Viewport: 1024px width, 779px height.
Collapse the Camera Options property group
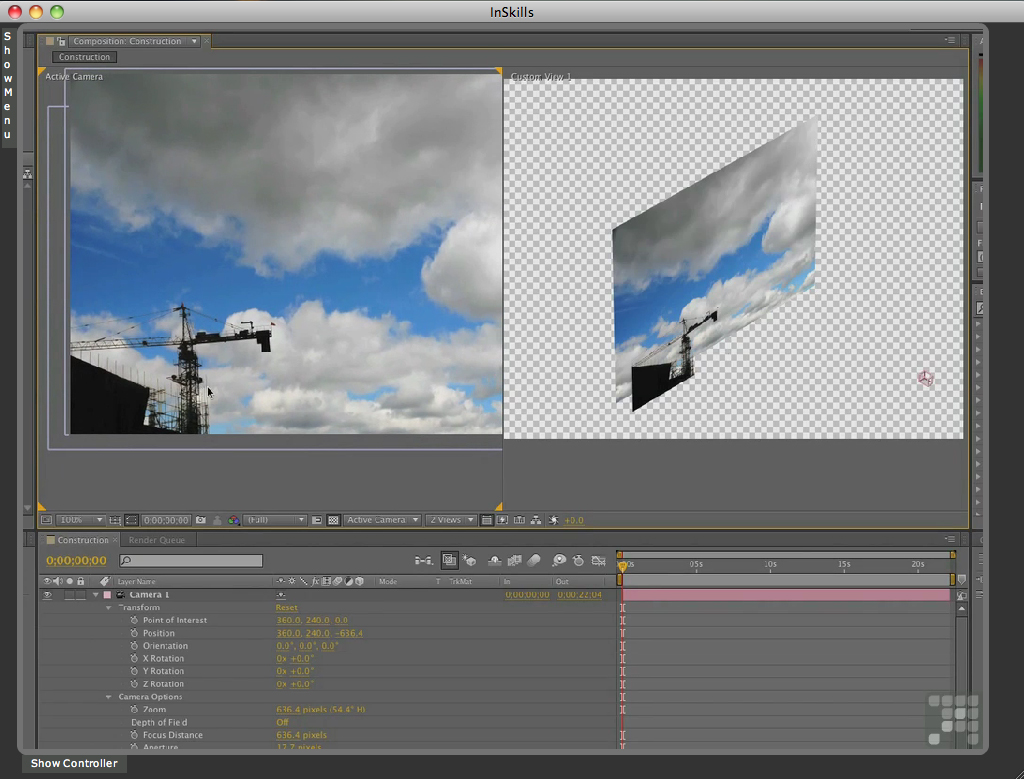109,697
